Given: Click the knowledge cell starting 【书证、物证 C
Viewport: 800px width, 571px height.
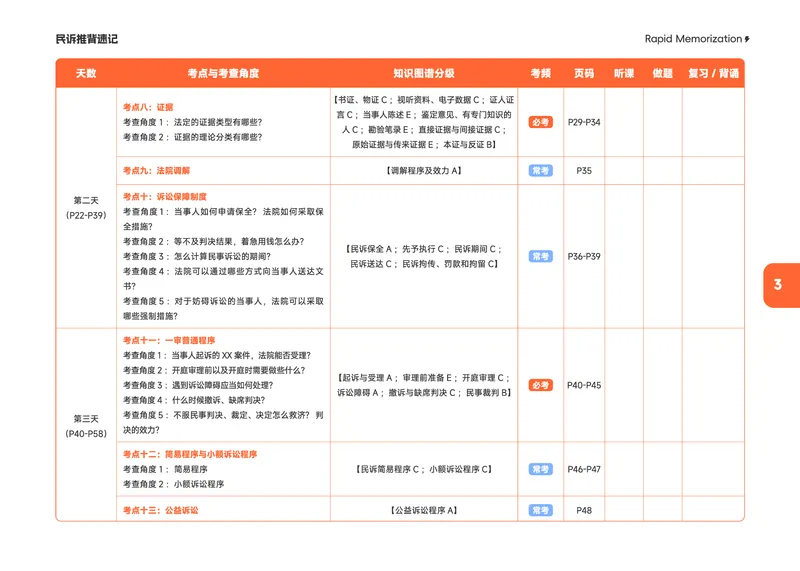Looking at the screenshot, I should (423, 122).
